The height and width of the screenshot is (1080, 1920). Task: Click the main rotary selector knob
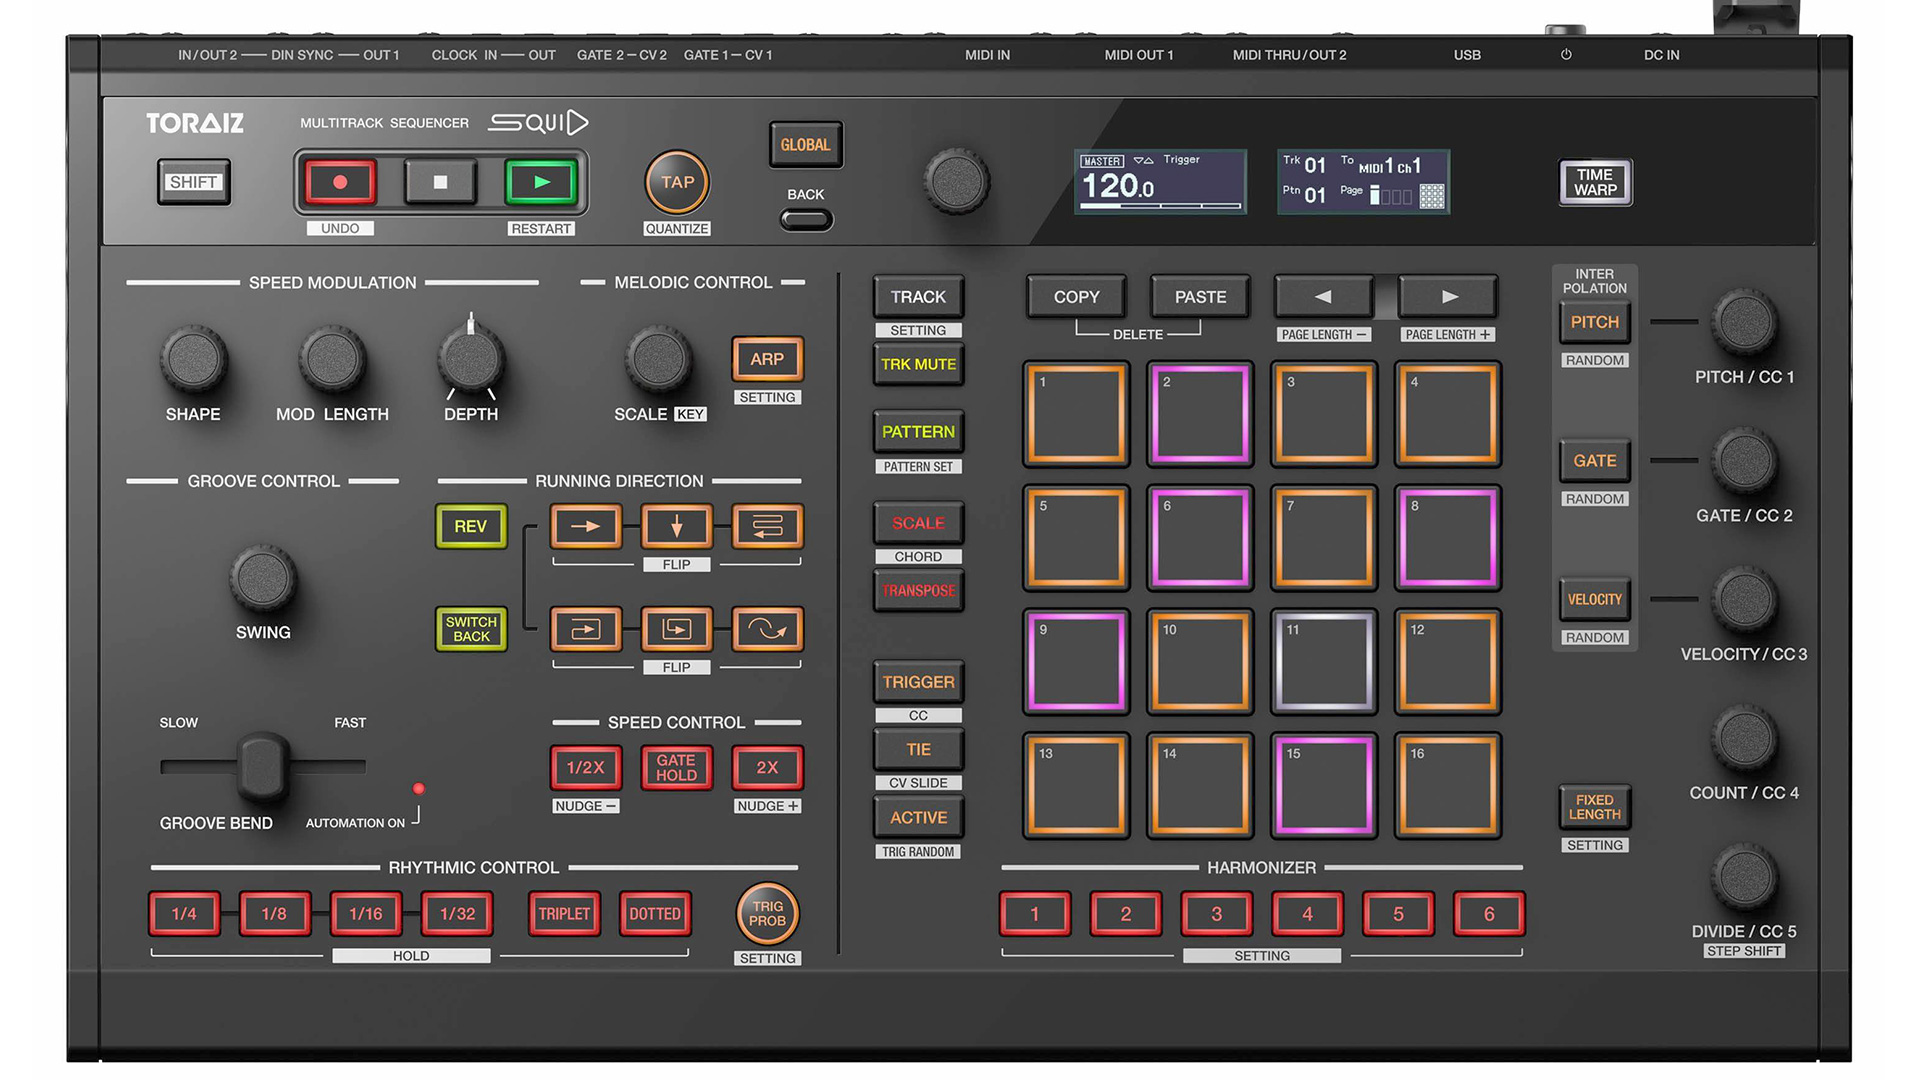point(957,182)
